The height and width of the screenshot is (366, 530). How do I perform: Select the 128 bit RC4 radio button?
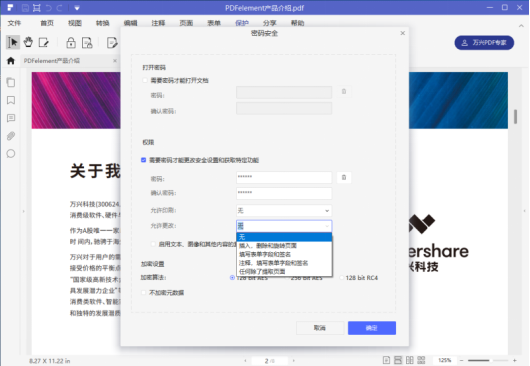click(x=342, y=278)
